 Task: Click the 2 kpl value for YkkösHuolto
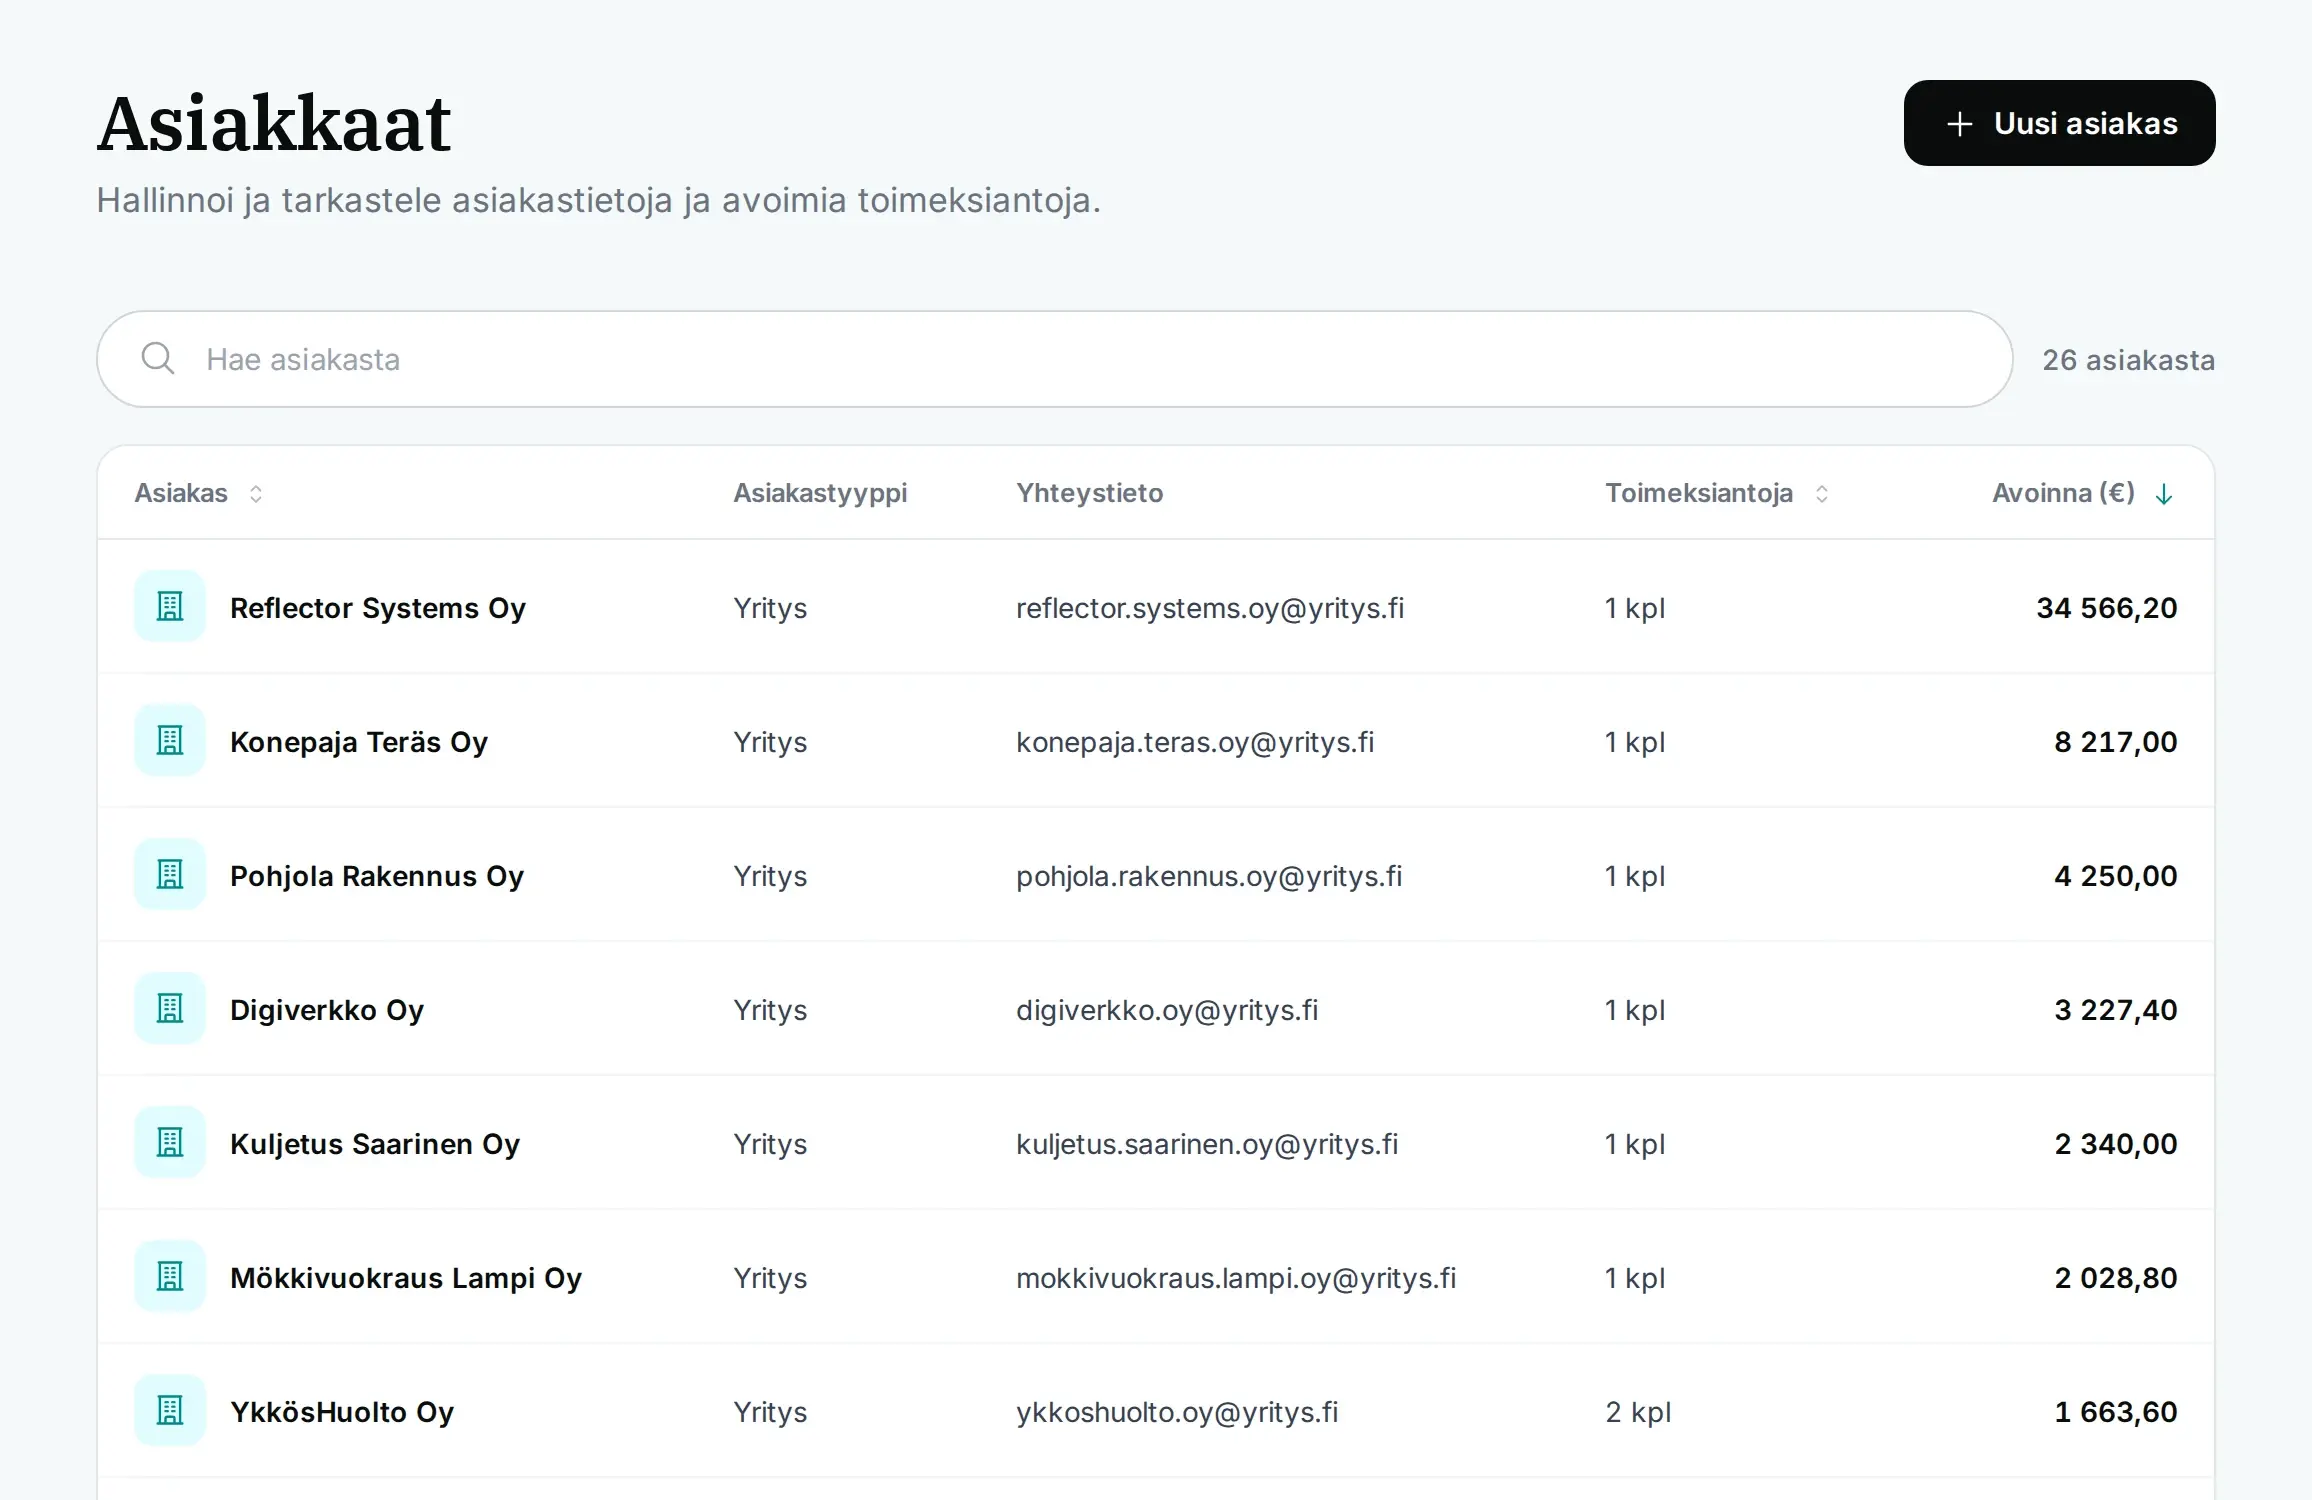click(1638, 1412)
